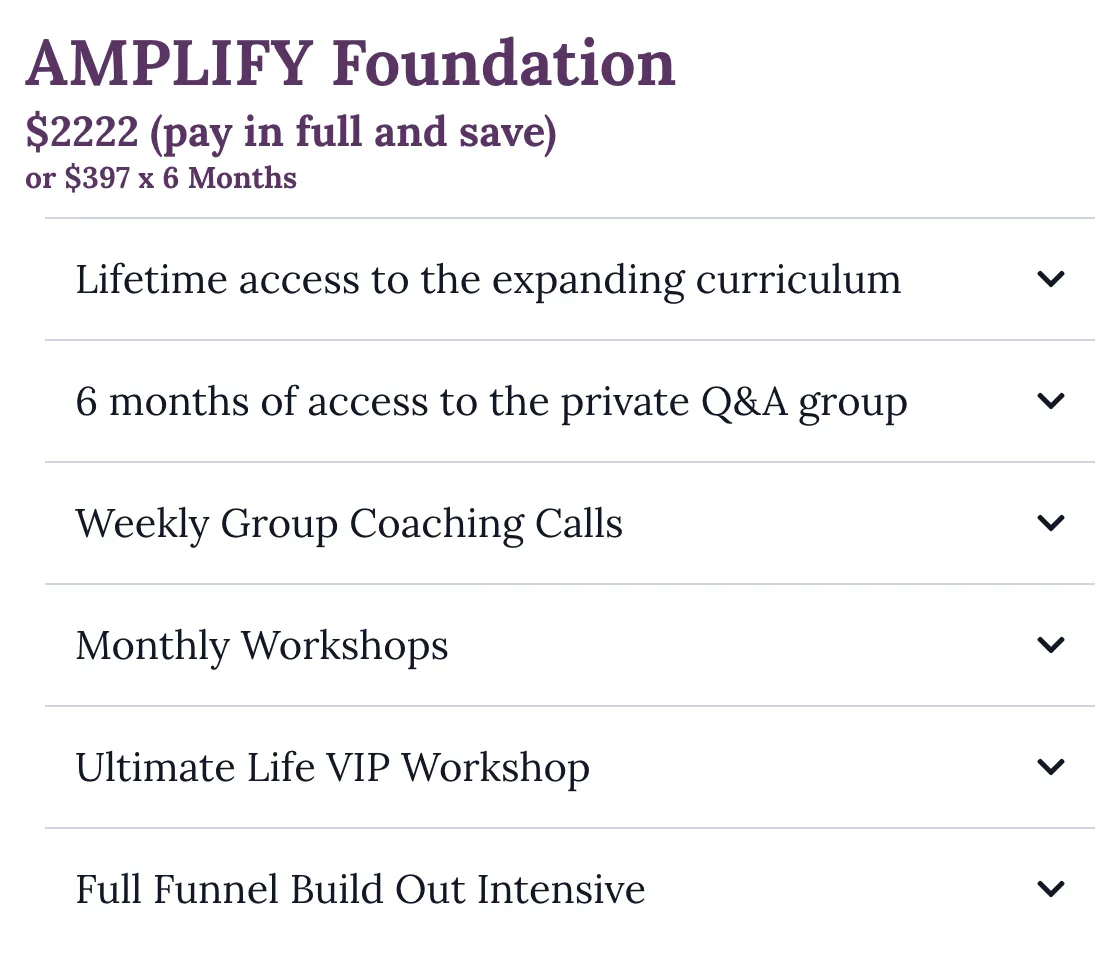
Task: Show details for 'Monthly Workshops' title
Action: coord(261,647)
